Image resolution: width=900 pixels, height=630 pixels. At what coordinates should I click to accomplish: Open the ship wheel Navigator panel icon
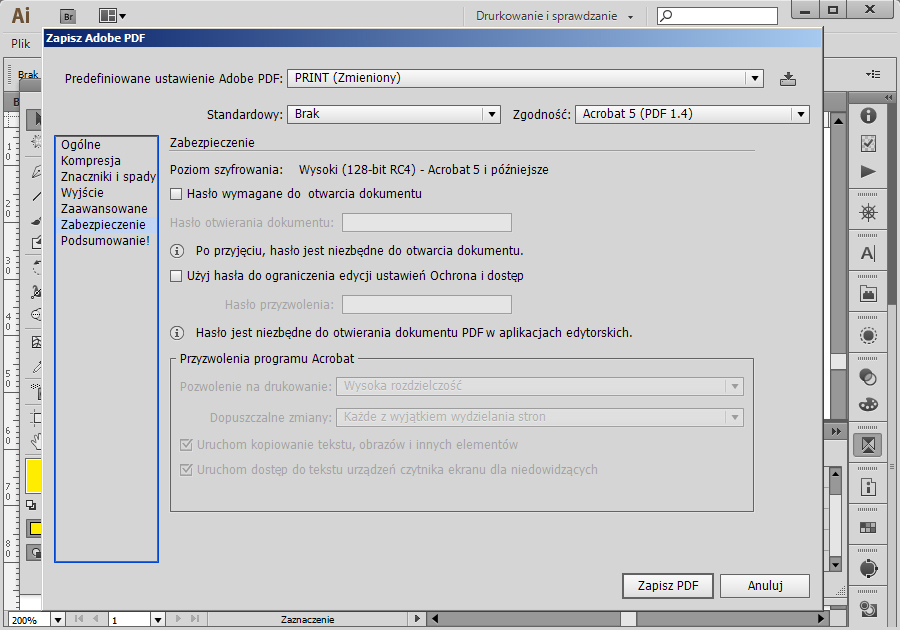coord(868,213)
